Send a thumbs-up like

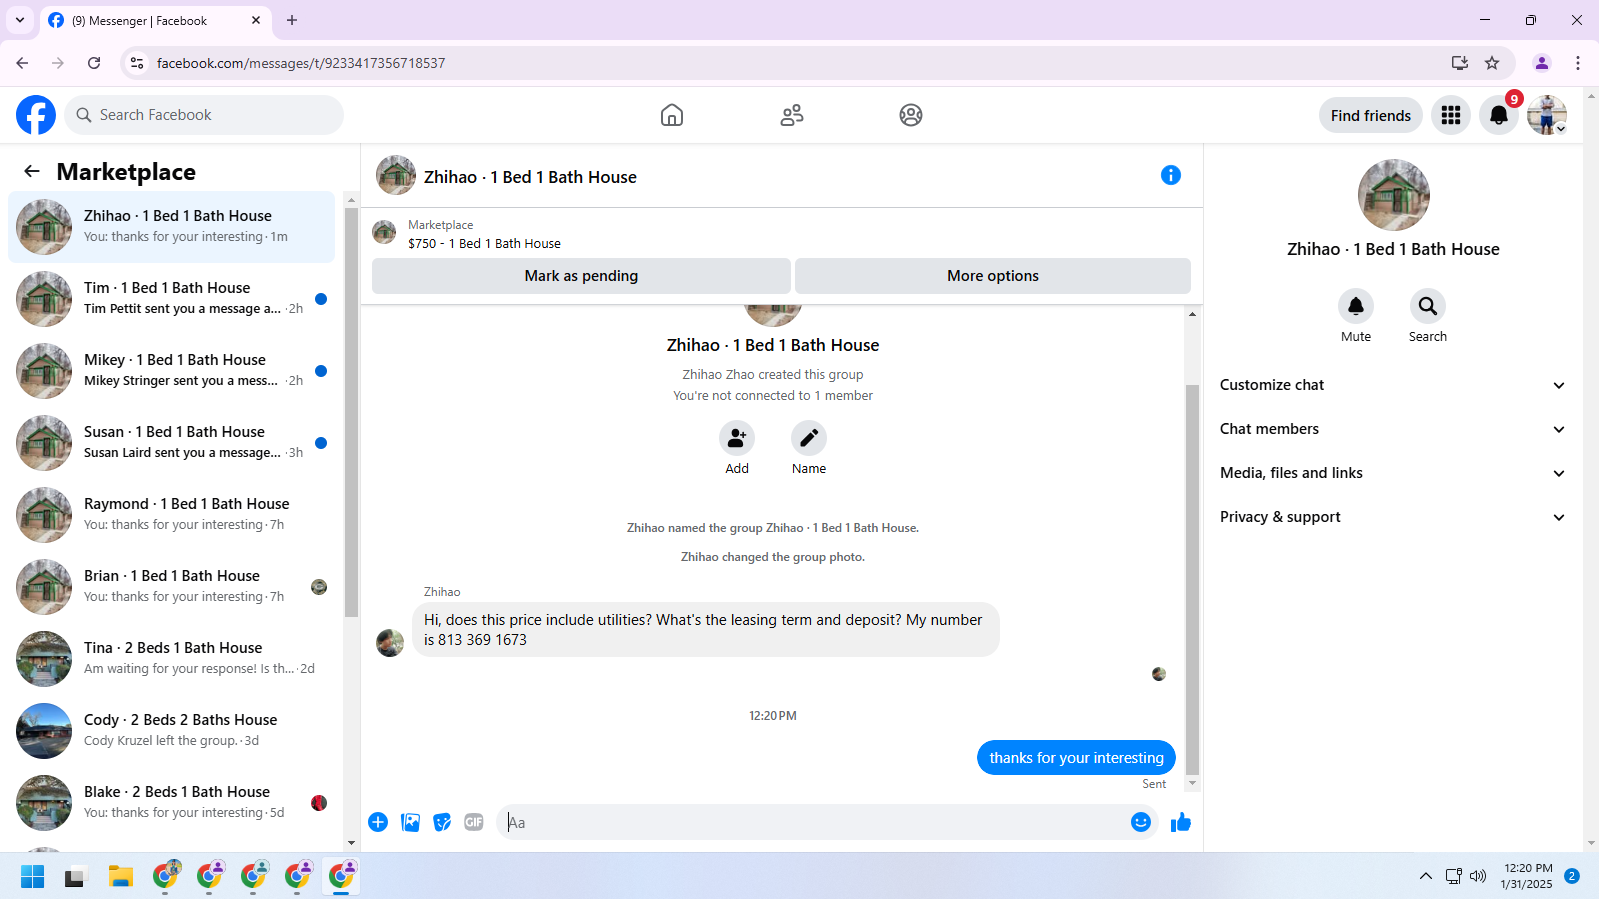(1181, 822)
